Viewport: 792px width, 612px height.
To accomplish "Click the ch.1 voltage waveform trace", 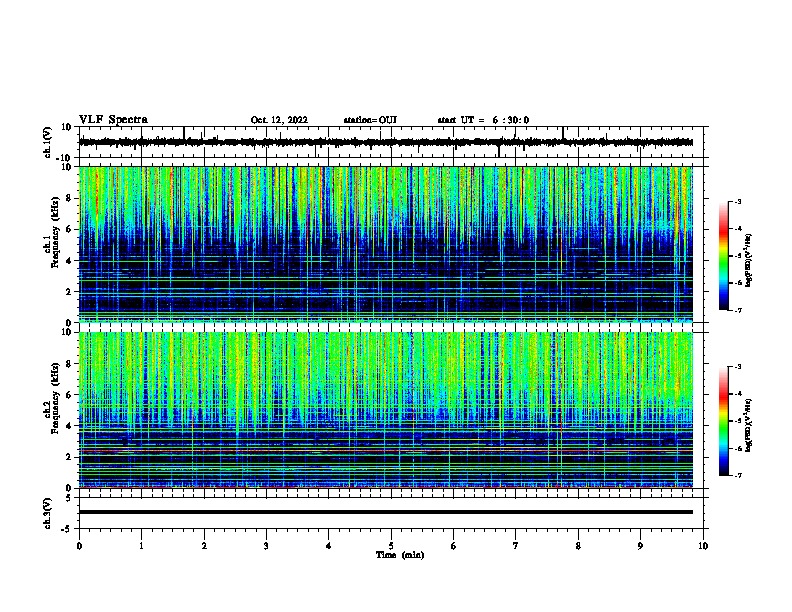I will click(385, 142).
